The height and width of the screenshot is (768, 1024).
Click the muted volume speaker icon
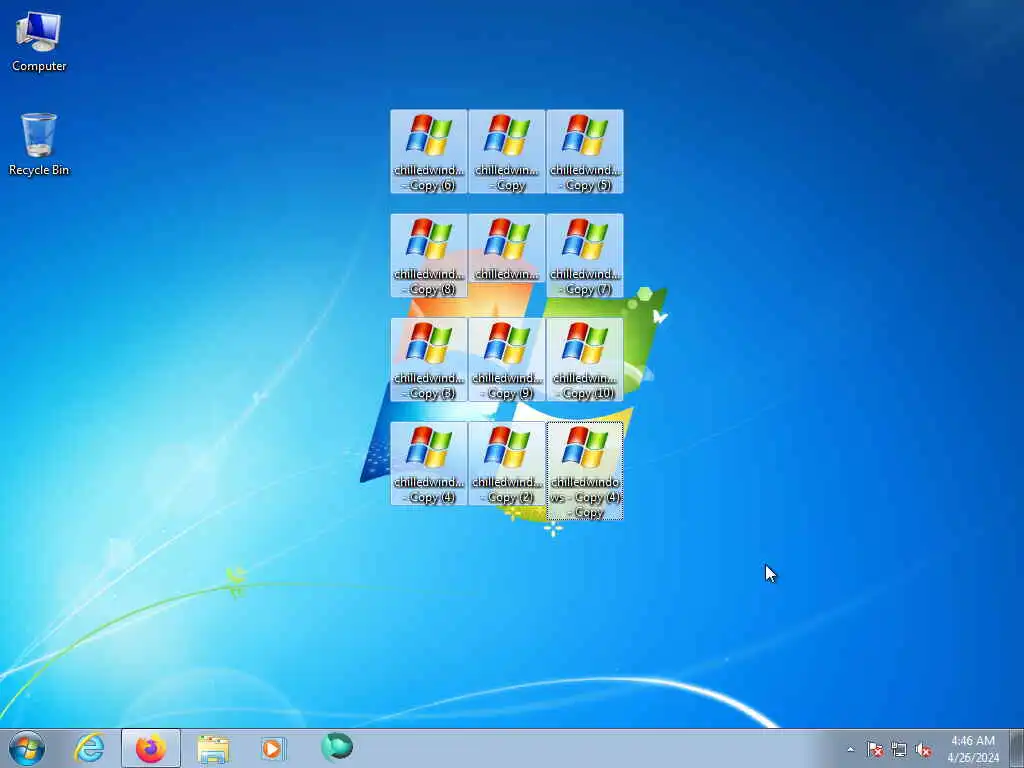pos(923,750)
